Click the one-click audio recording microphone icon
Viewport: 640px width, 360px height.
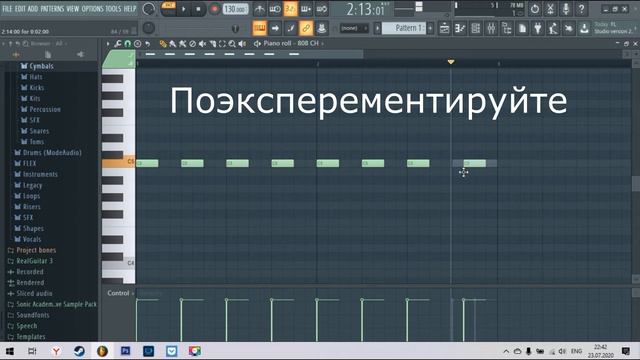pos(566,9)
